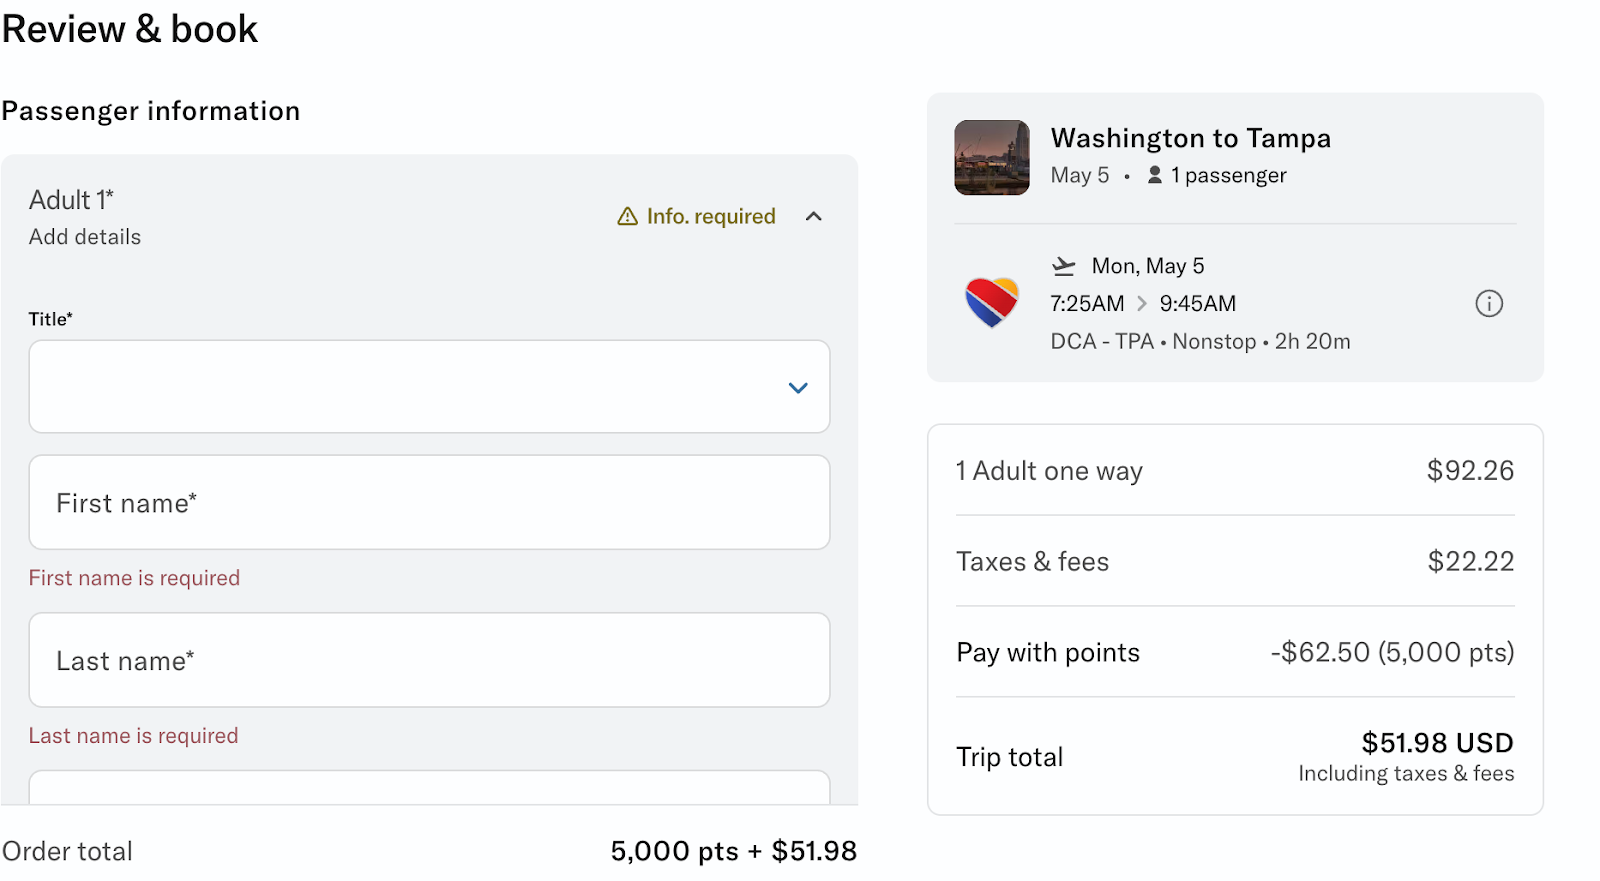The image size is (1600, 881).
Task: Click the warning triangle beside Info. required
Action: pyautogui.click(x=628, y=216)
